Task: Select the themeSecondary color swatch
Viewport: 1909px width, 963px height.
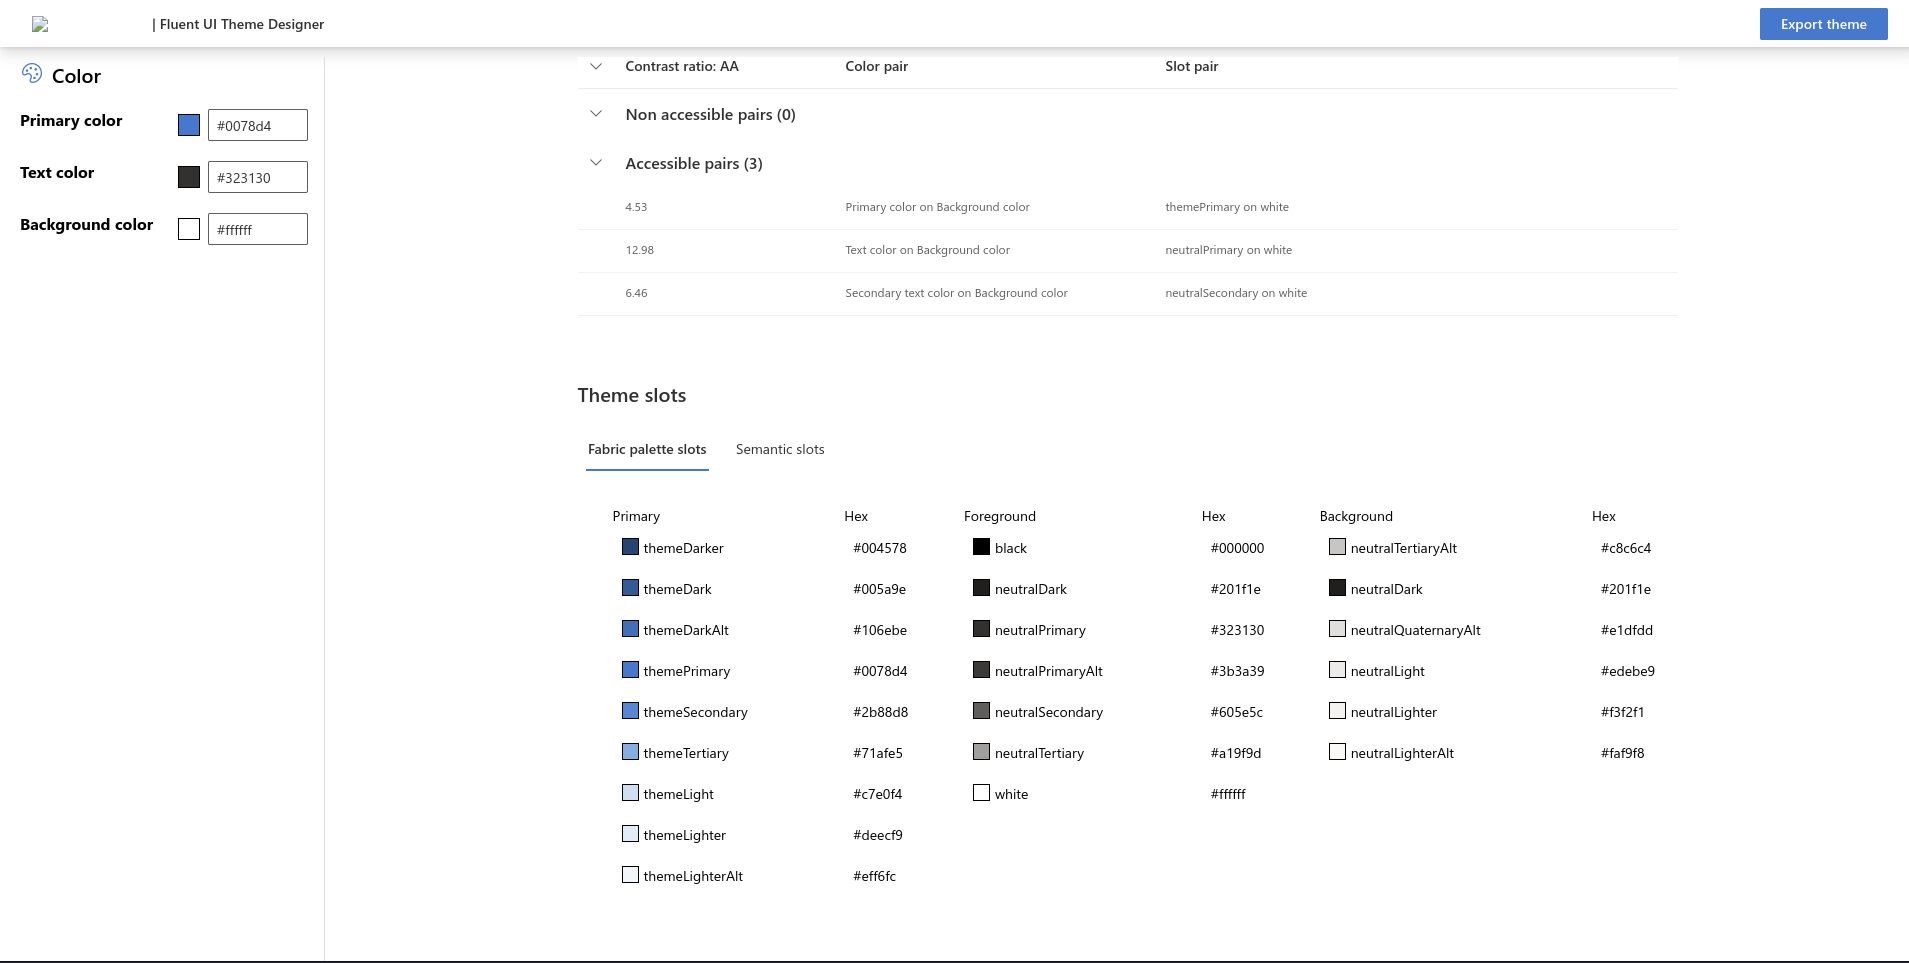Action: tap(630, 710)
